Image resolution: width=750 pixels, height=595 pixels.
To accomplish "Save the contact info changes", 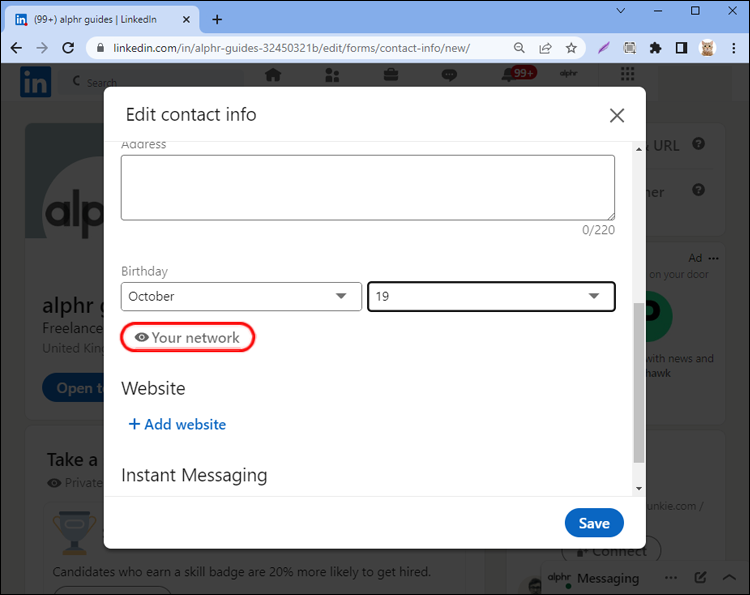I will [x=594, y=523].
